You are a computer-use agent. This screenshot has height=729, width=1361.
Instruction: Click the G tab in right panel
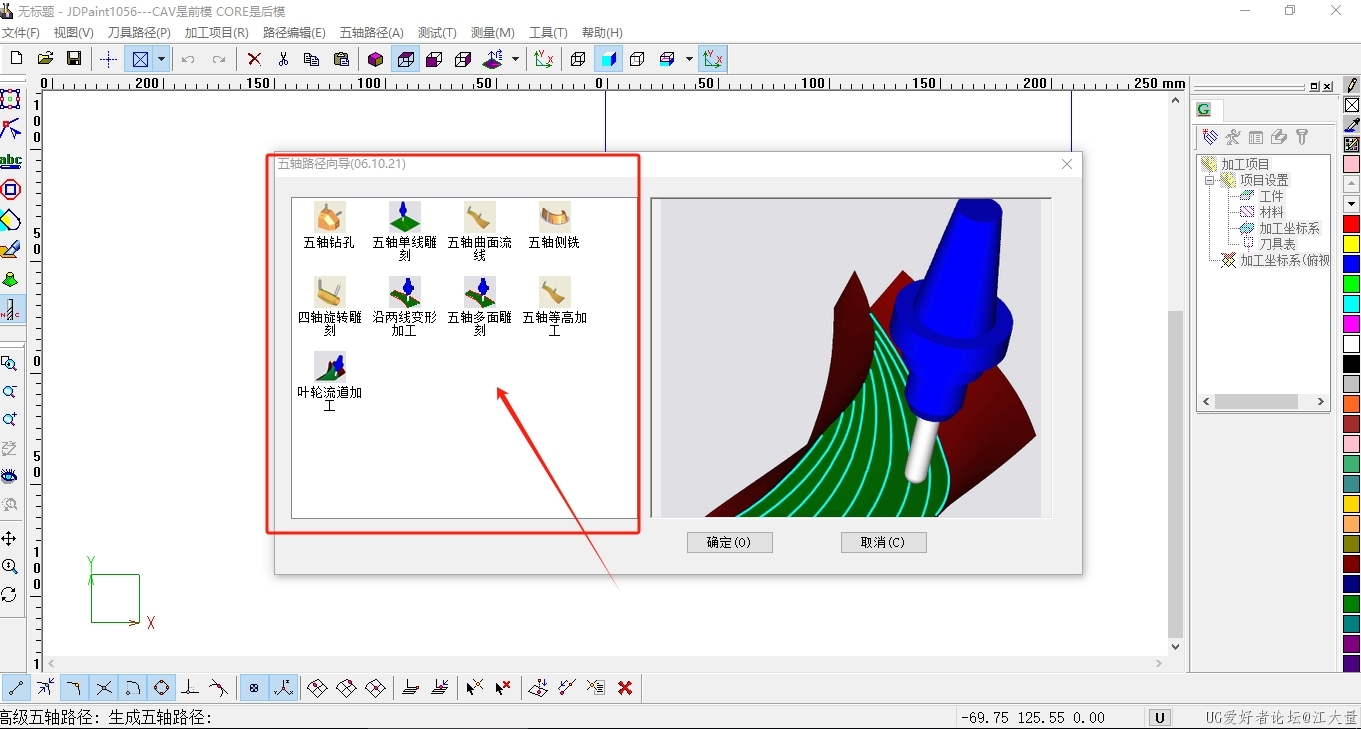pyautogui.click(x=1204, y=110)
